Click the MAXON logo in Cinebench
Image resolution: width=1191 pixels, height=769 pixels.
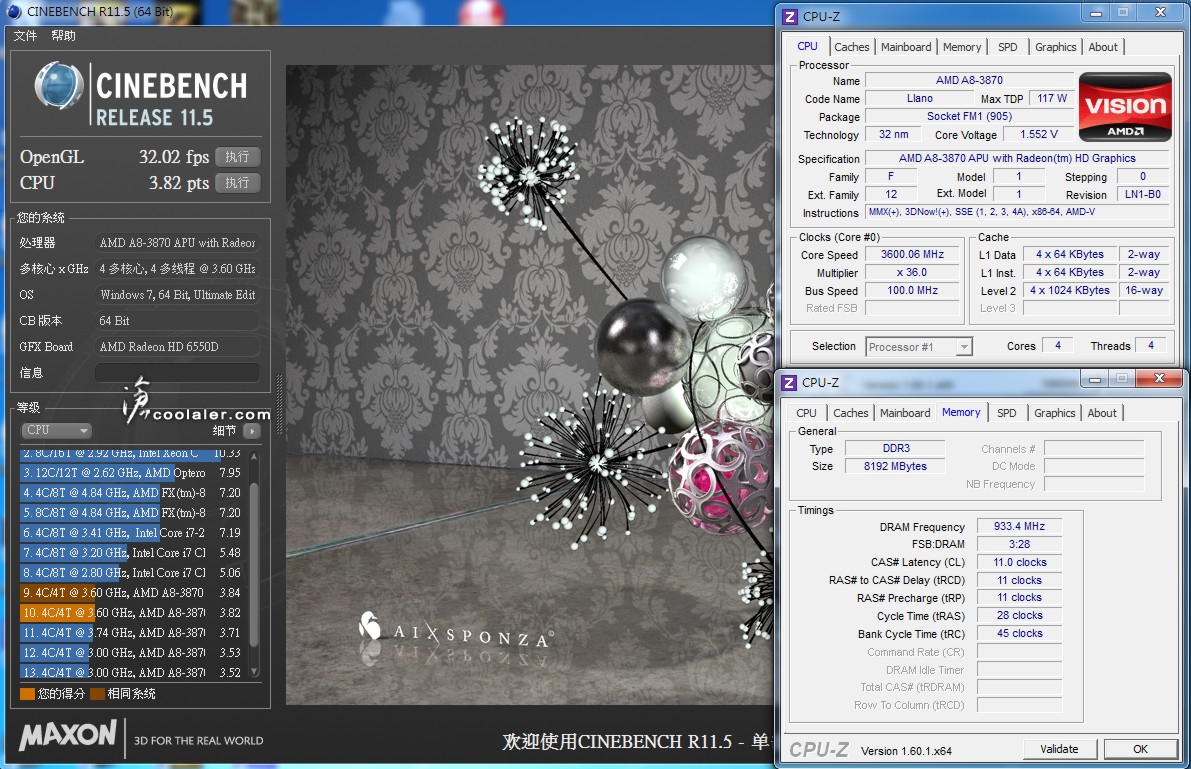click(68, 735)
